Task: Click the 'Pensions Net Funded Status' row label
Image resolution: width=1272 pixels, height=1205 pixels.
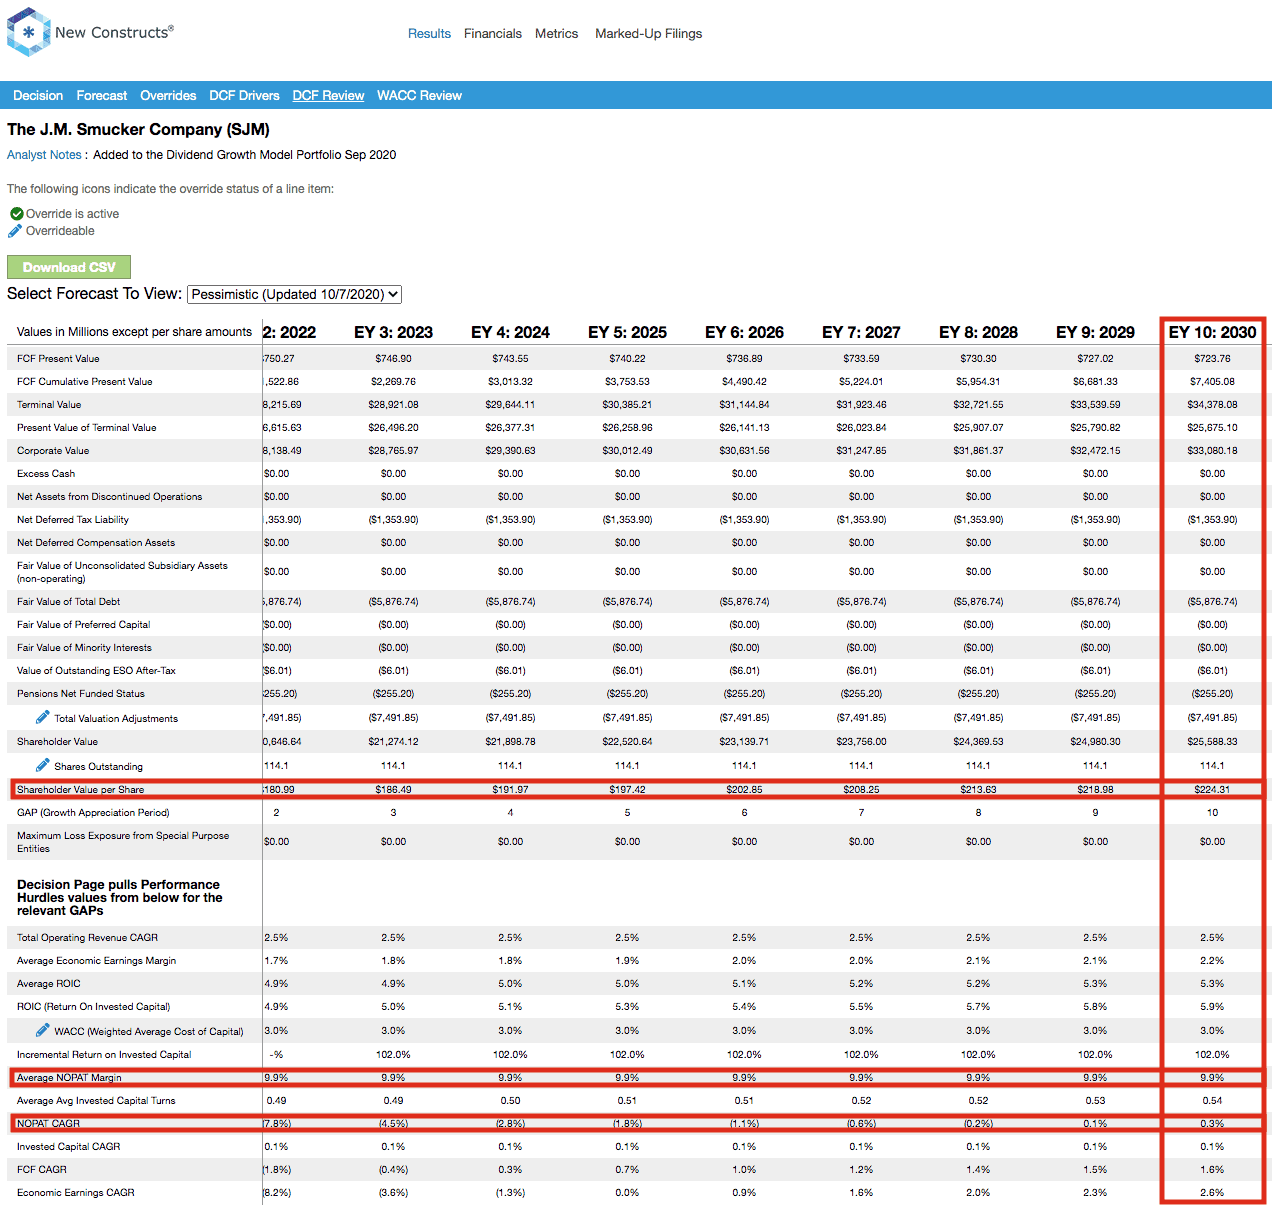Action: (x=81, y=694)
